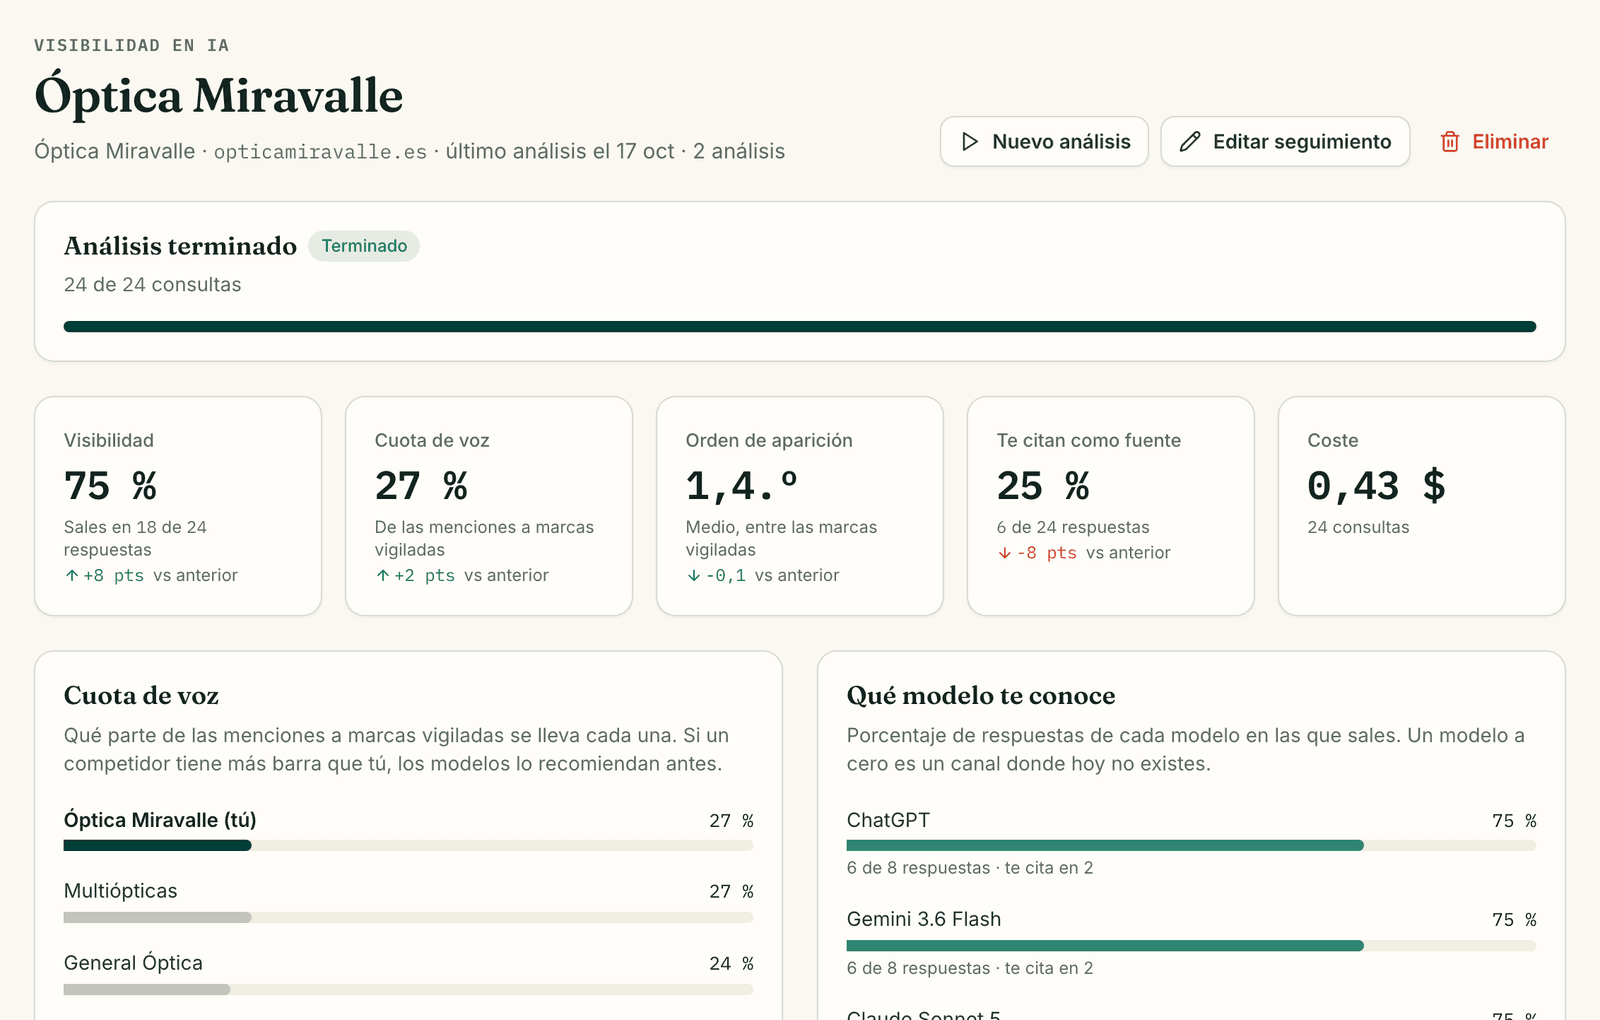Click the trash icon beside Eliminar
Viewport: 1600px width, 1020px height.
tap(1450, 142)
